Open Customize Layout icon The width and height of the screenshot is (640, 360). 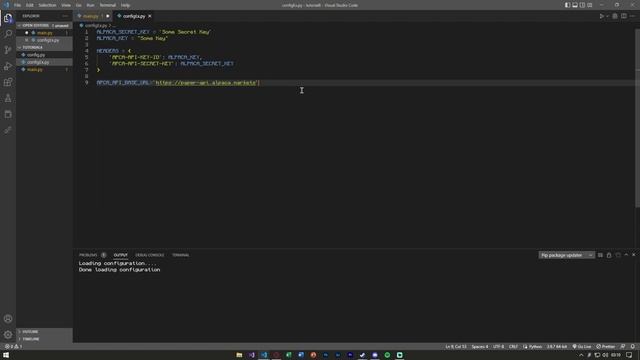589,5
